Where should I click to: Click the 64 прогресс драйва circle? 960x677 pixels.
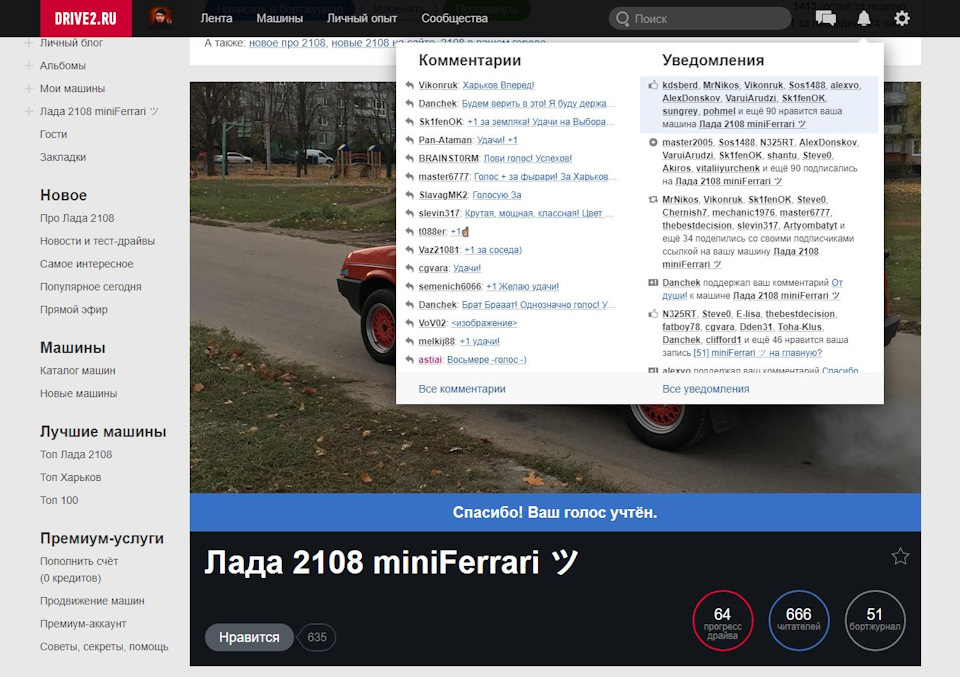point(722,620)
